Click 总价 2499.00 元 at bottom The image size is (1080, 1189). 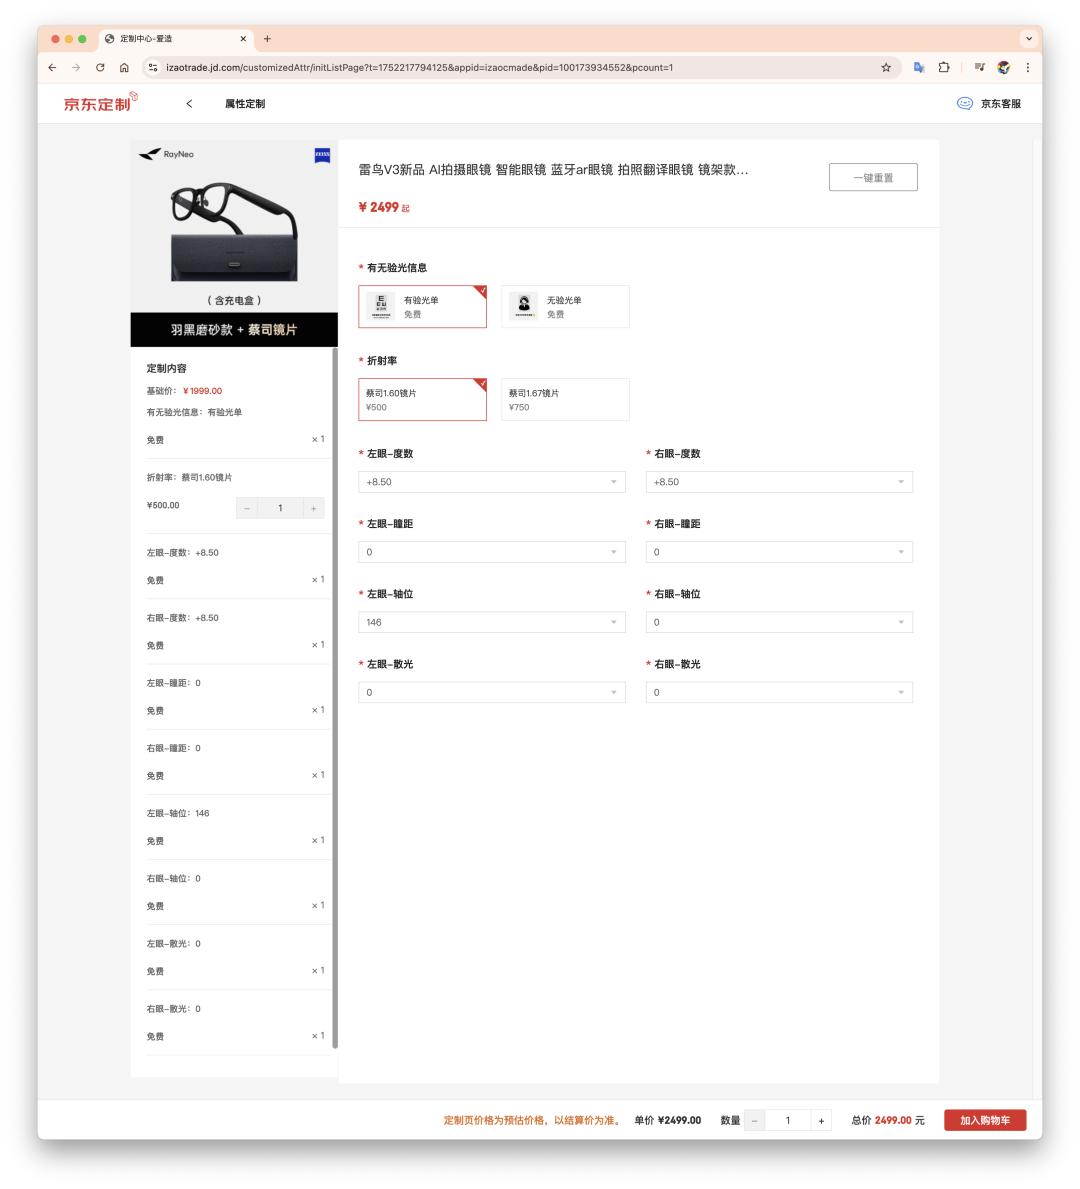coord(887,1121)
